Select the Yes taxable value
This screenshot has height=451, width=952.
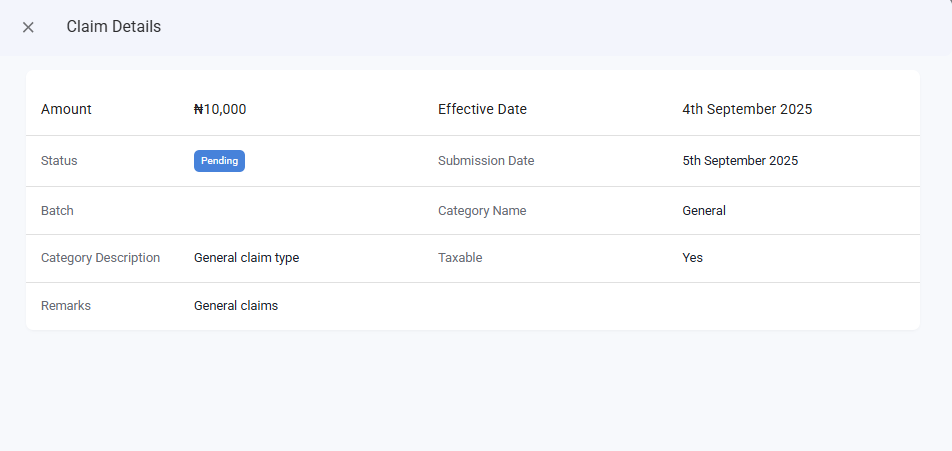coord(692,258)
